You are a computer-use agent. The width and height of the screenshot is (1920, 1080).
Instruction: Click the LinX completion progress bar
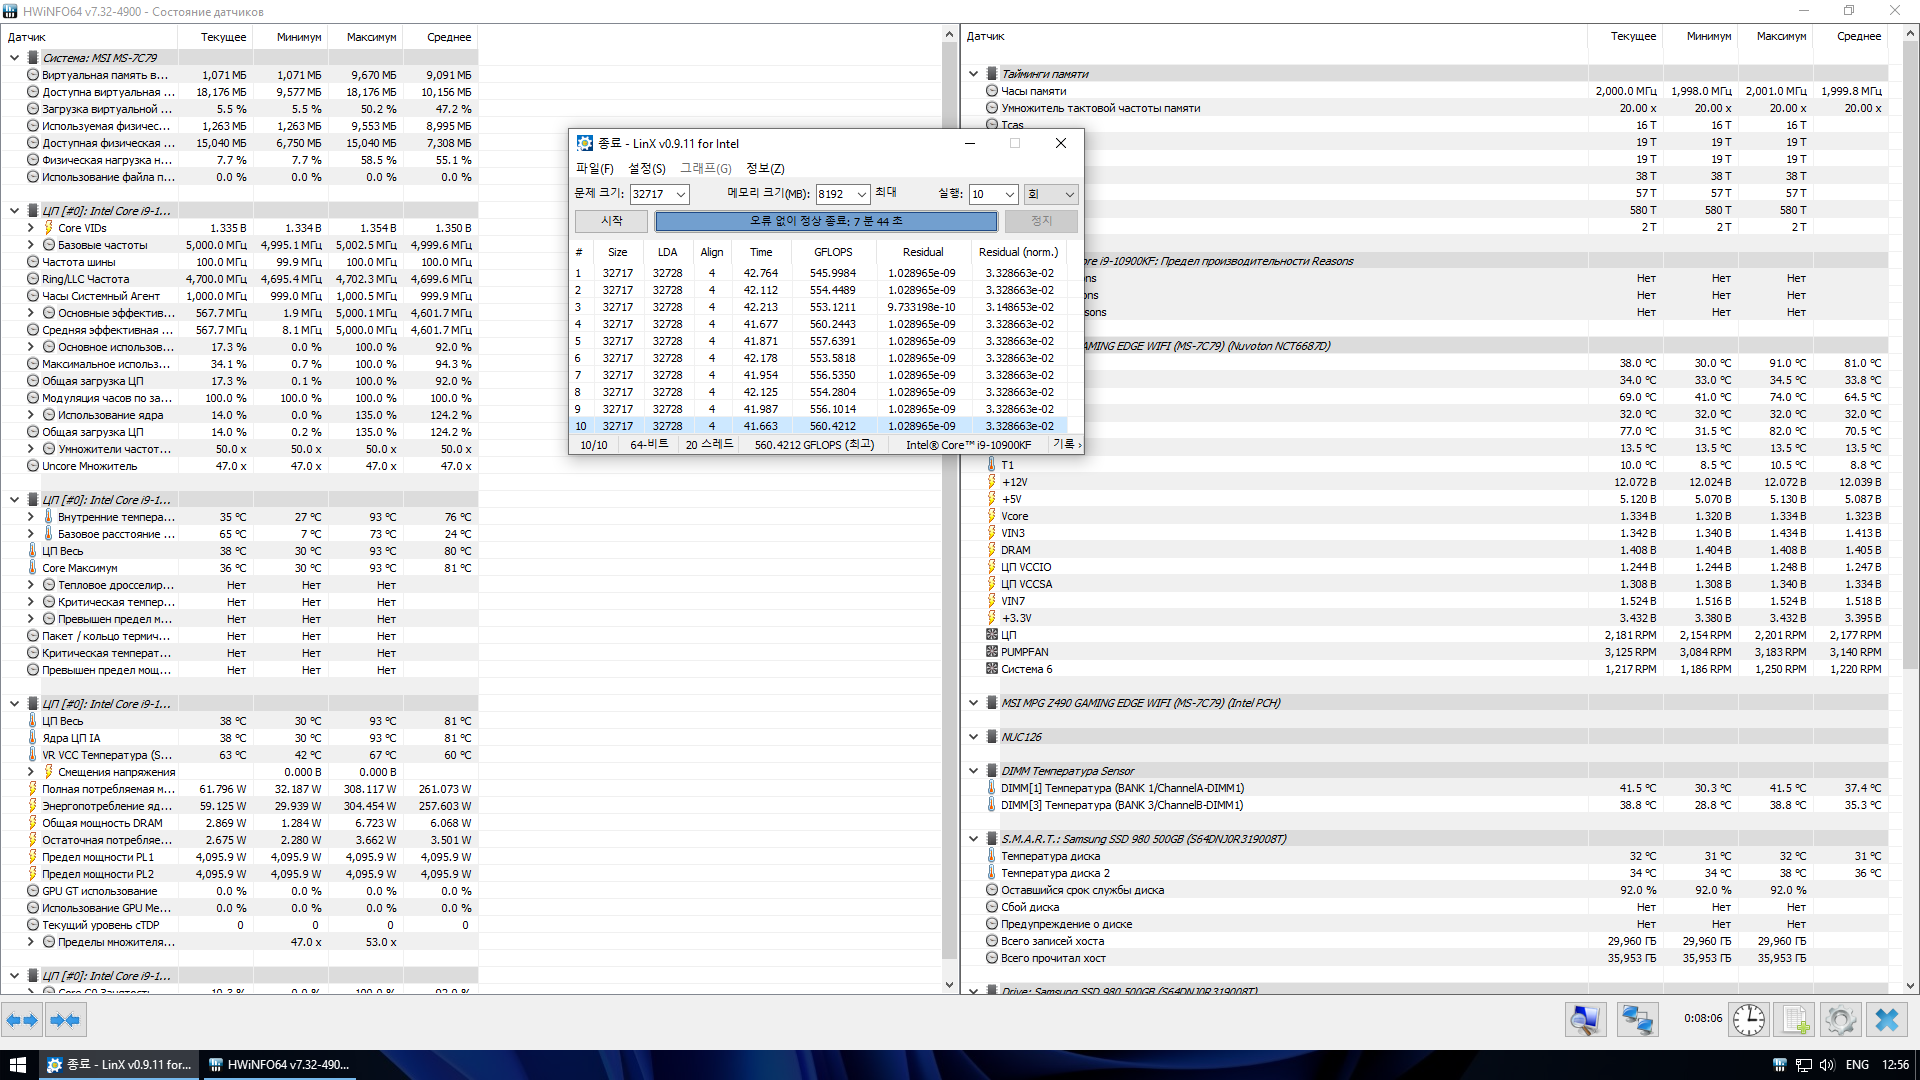click(826, 221)
